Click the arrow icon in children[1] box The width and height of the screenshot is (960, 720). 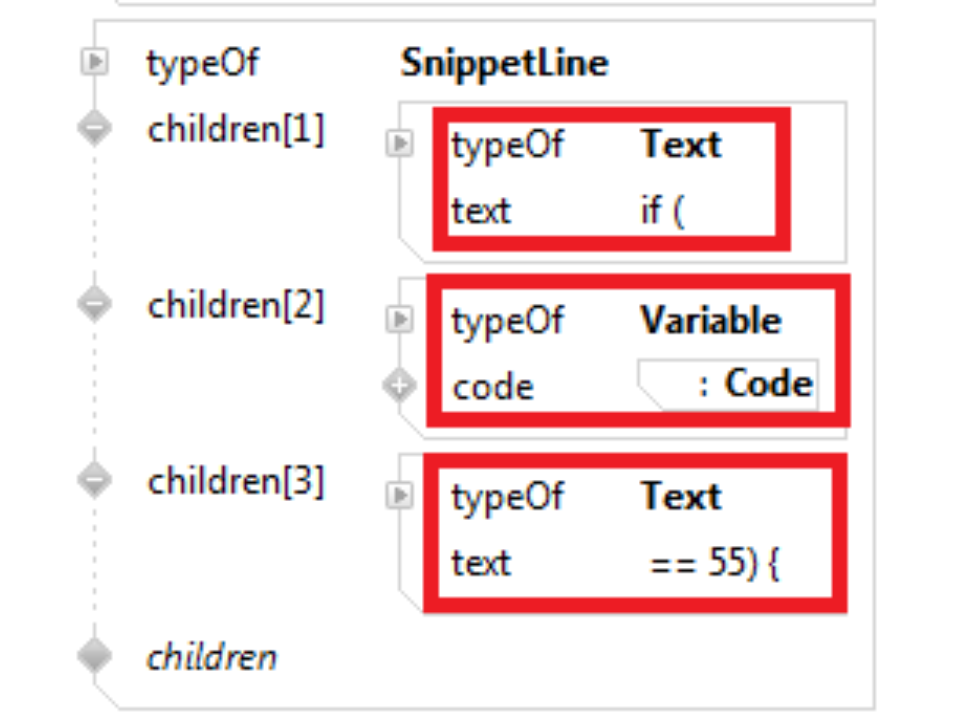[x=400, y=144]
